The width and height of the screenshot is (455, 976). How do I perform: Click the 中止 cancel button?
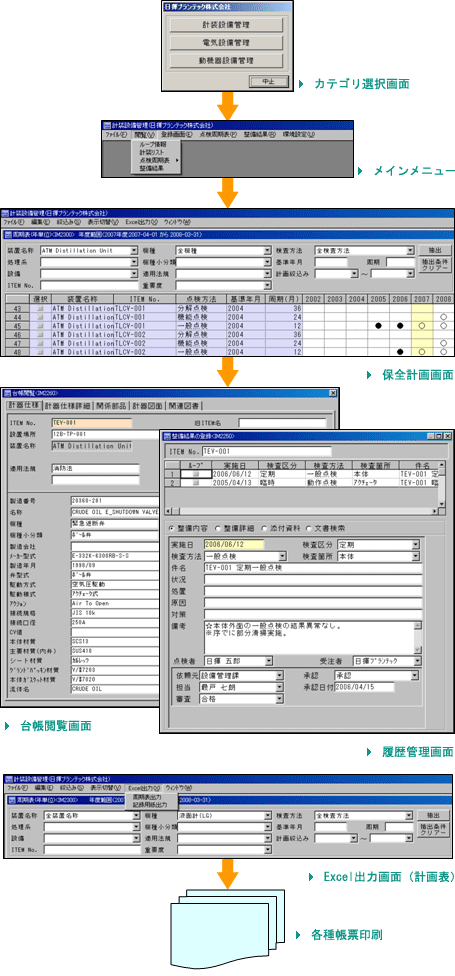(269, 81)
